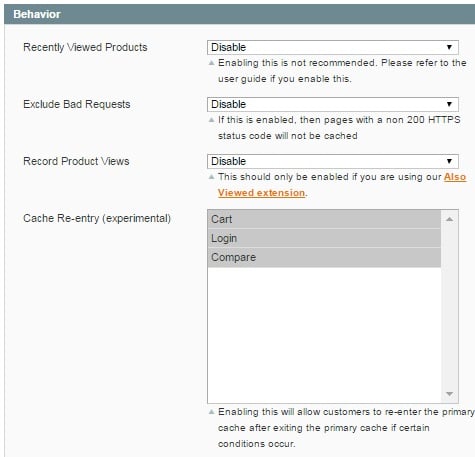Open the Record Product Views dropdown
Viewport: 475px width, 457px height.
tap(333, 161)
